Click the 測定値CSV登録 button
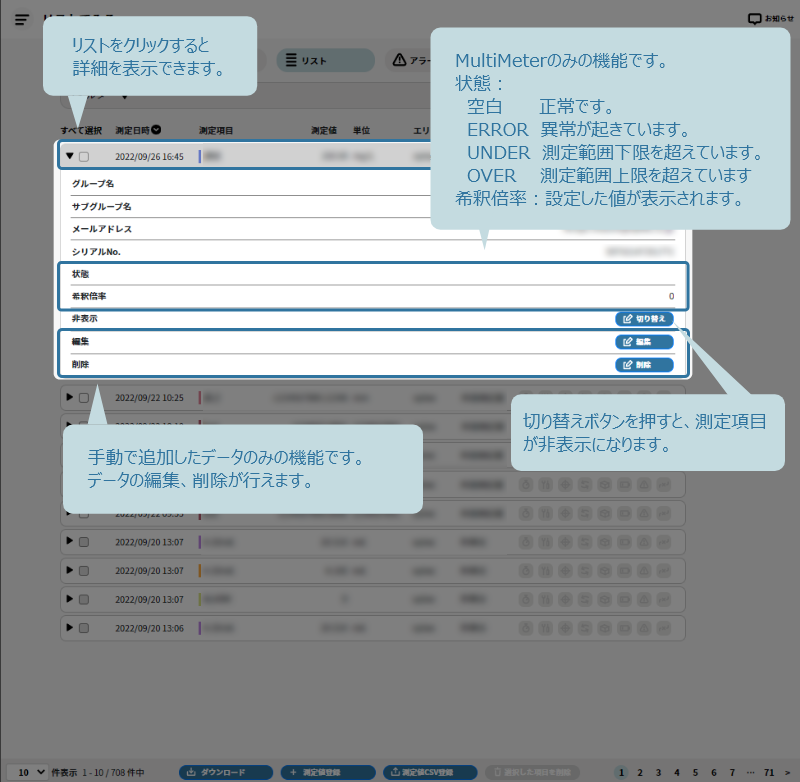800x782 pixels. click(x=430, y=772)
